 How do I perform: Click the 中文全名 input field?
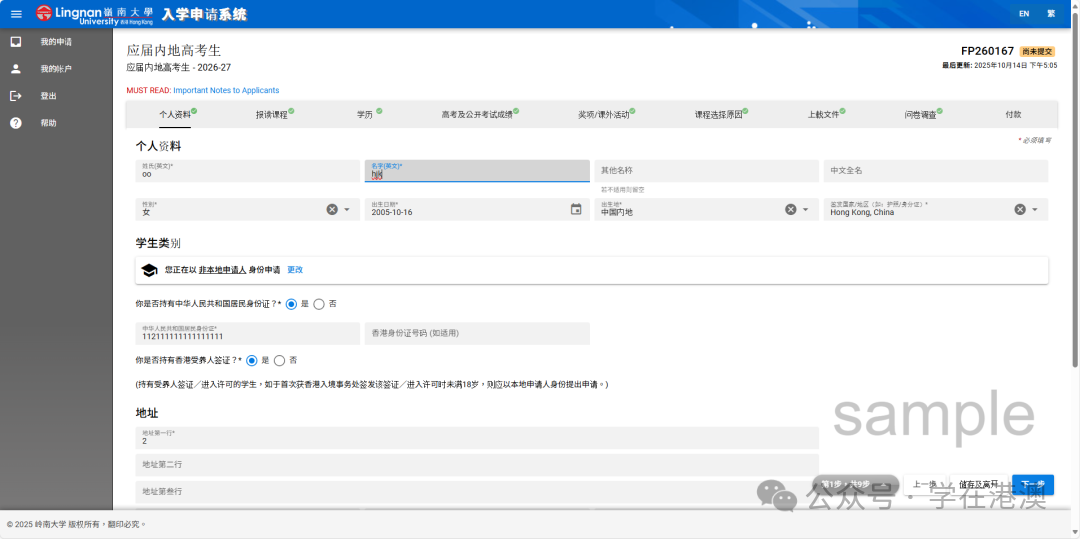935,171
